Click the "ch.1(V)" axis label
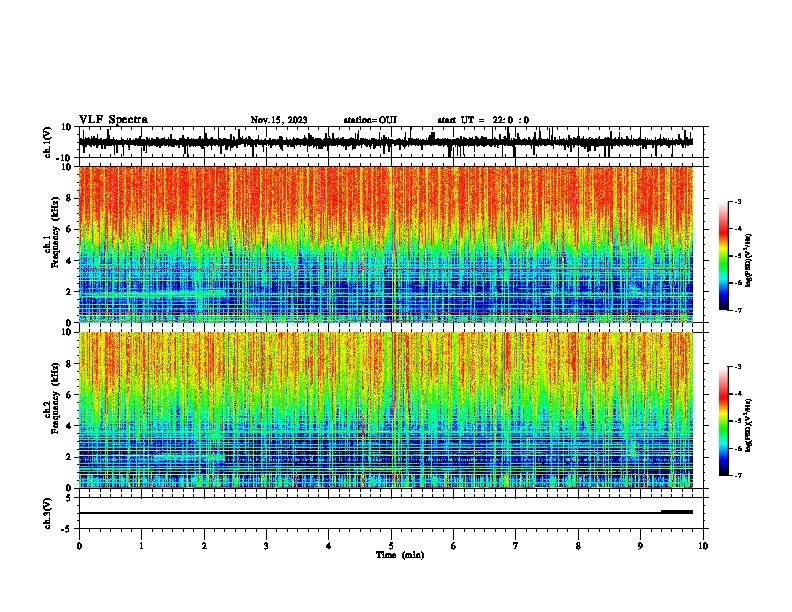792x612 pixels. tap(48, 142)
